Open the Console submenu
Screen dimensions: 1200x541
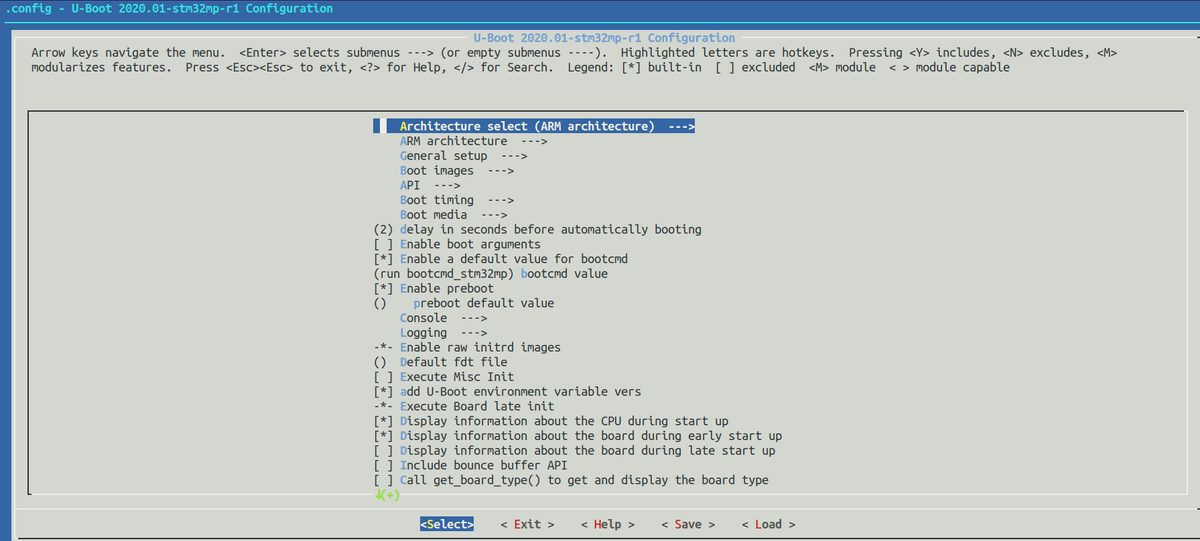coord(443,318)
